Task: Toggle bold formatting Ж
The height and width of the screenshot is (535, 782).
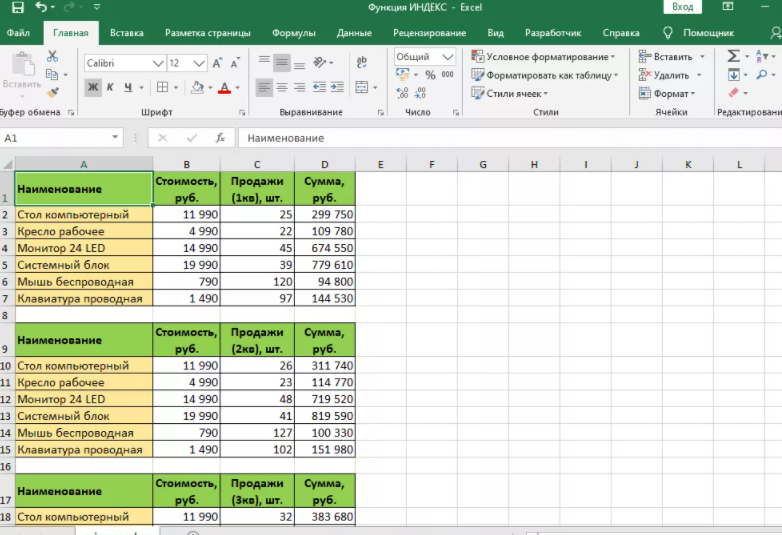Action: coord(93,87)
